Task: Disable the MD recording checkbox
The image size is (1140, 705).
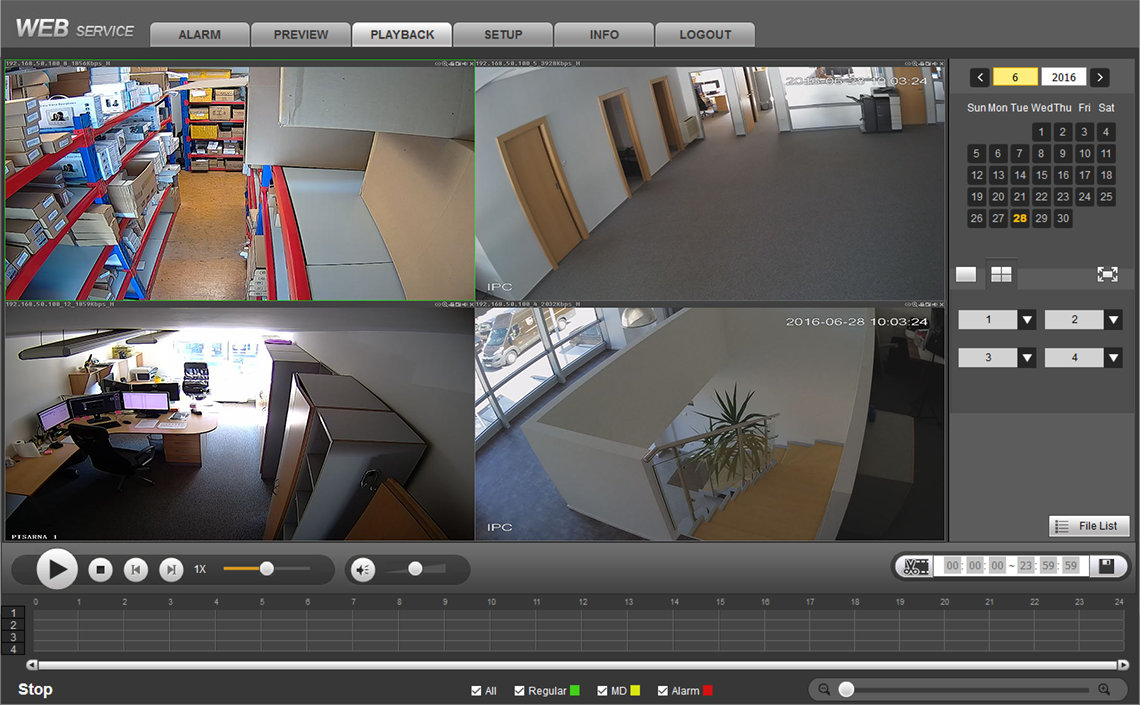Action: [x=602, y=691]
